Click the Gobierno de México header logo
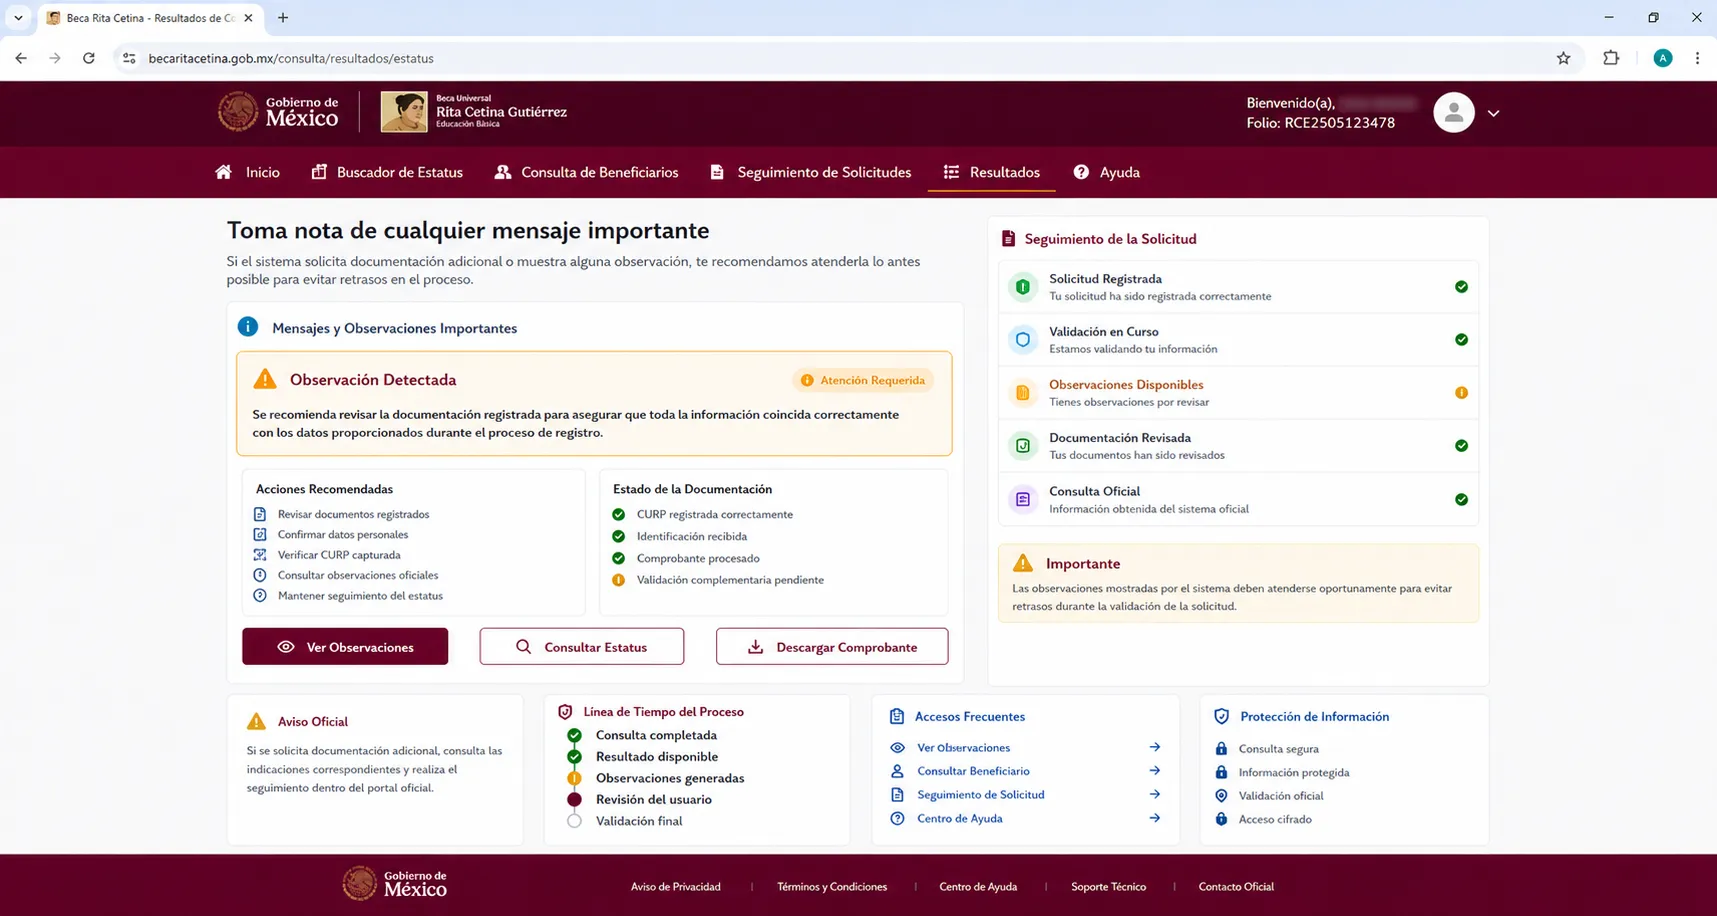 [279, 112]
